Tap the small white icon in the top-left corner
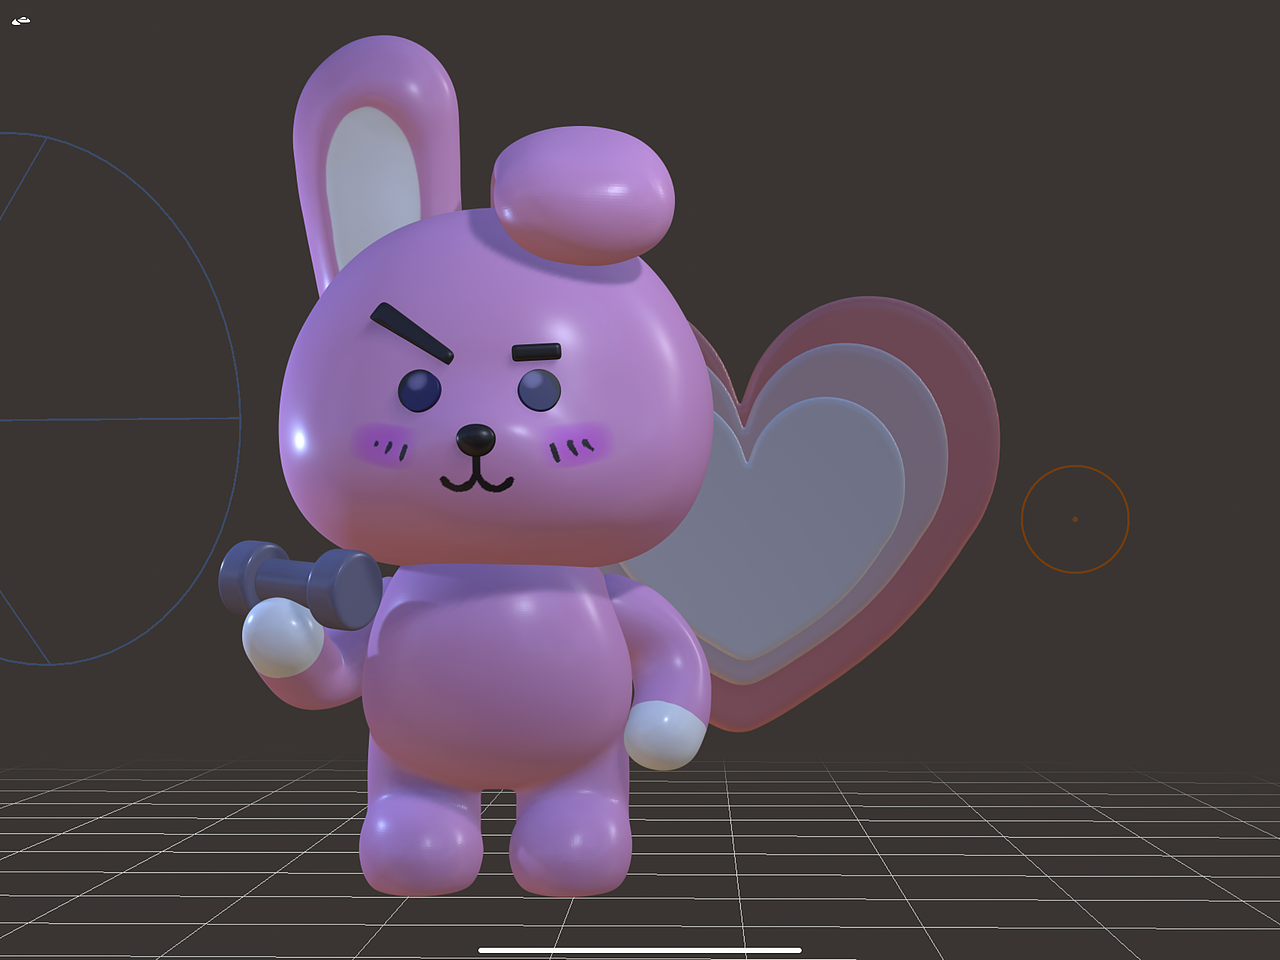The height and width of the screenshot is (960, 1280). pos(21,20)
